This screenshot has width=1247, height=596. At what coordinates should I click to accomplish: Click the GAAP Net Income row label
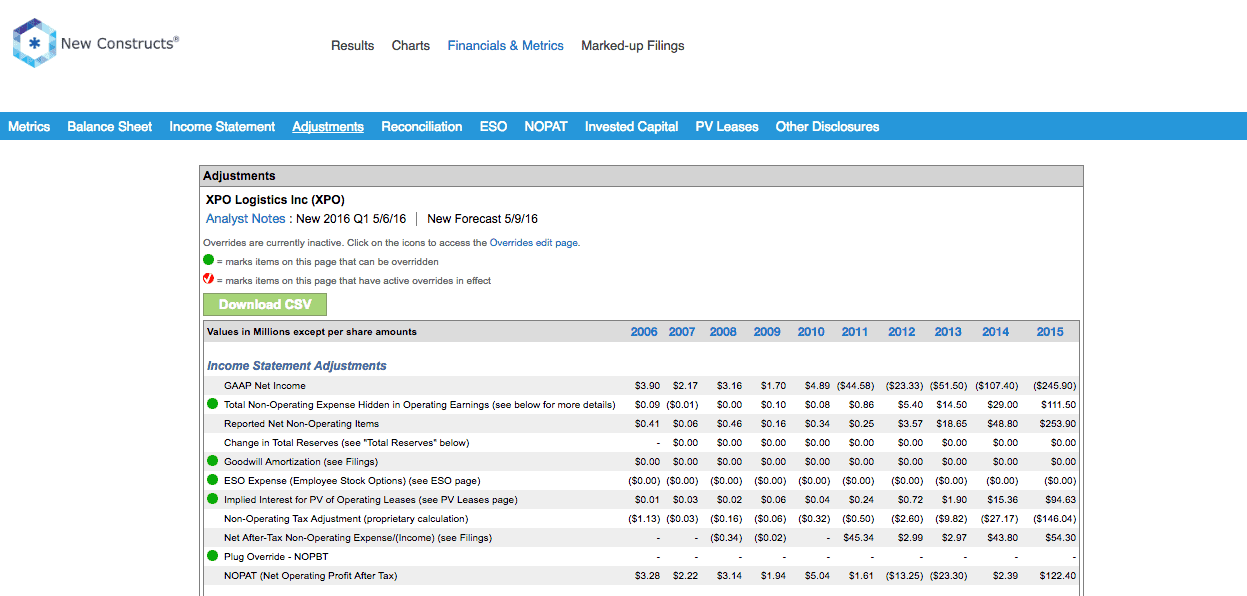coord(265,386)
